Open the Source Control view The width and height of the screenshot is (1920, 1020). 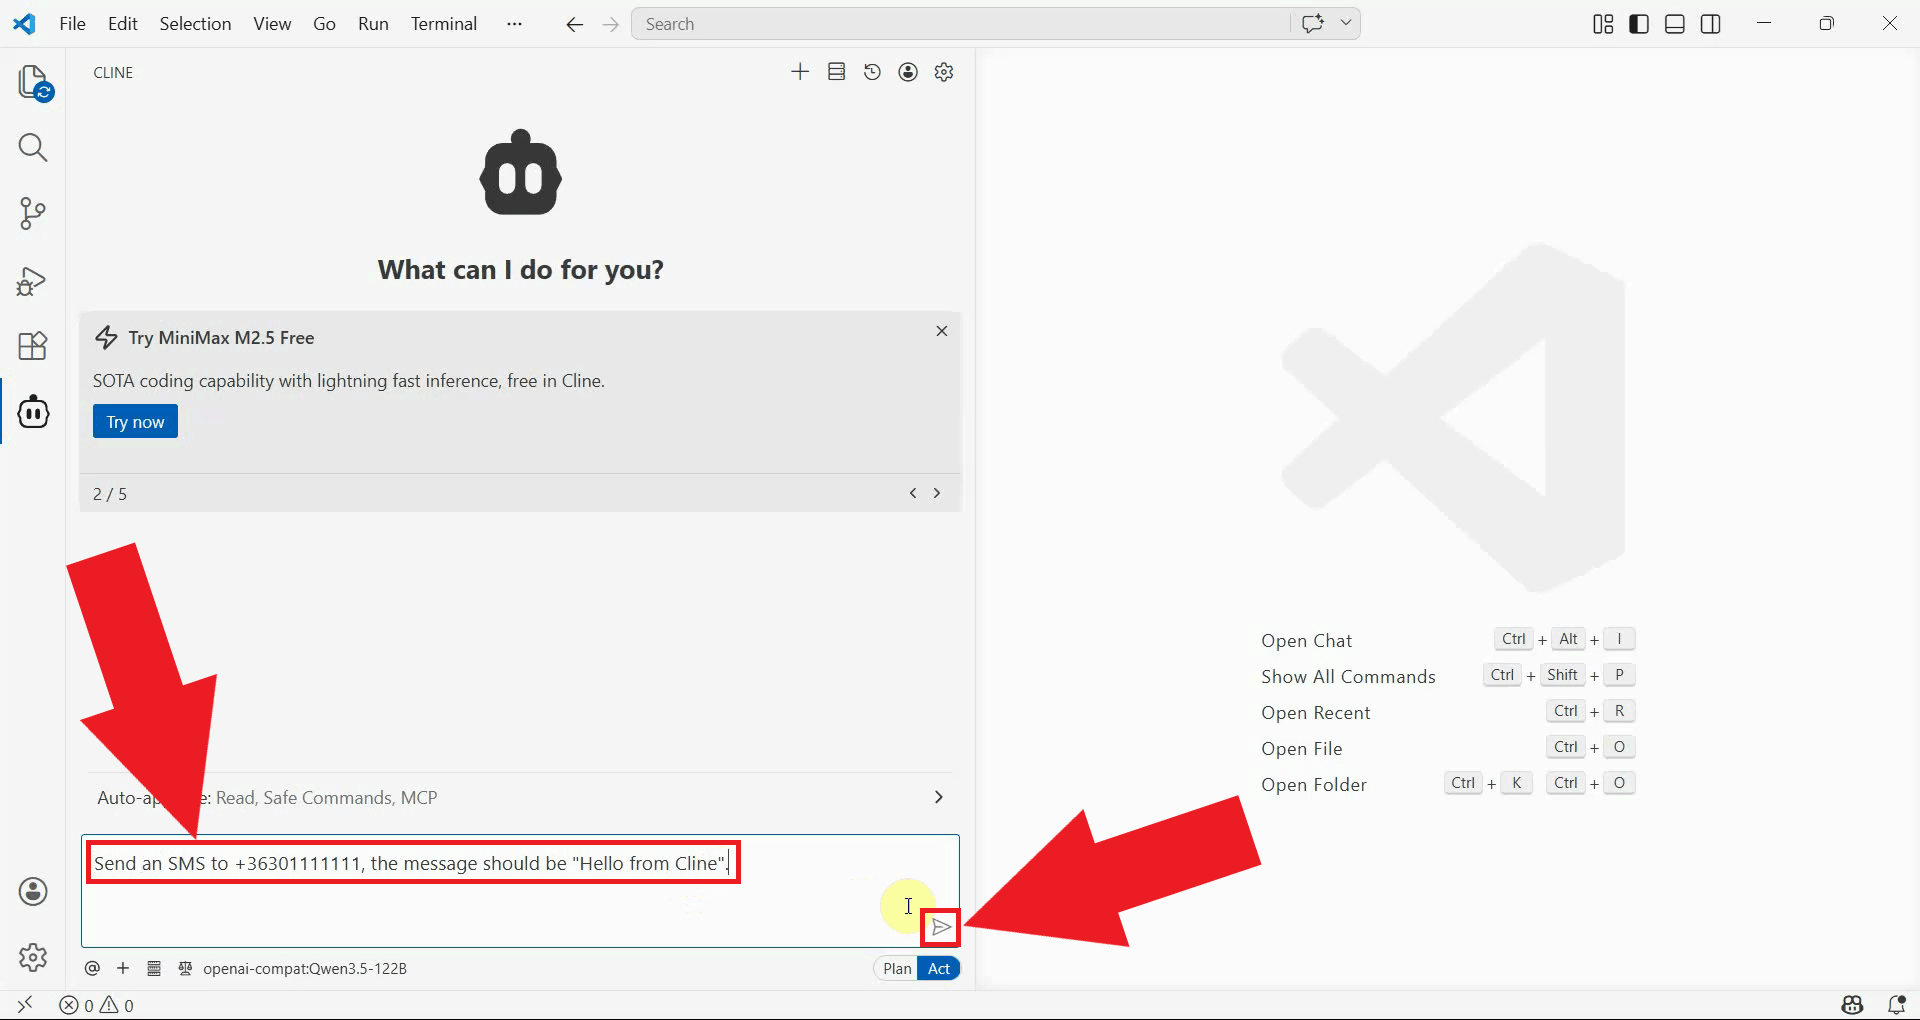tap(33, 214)
